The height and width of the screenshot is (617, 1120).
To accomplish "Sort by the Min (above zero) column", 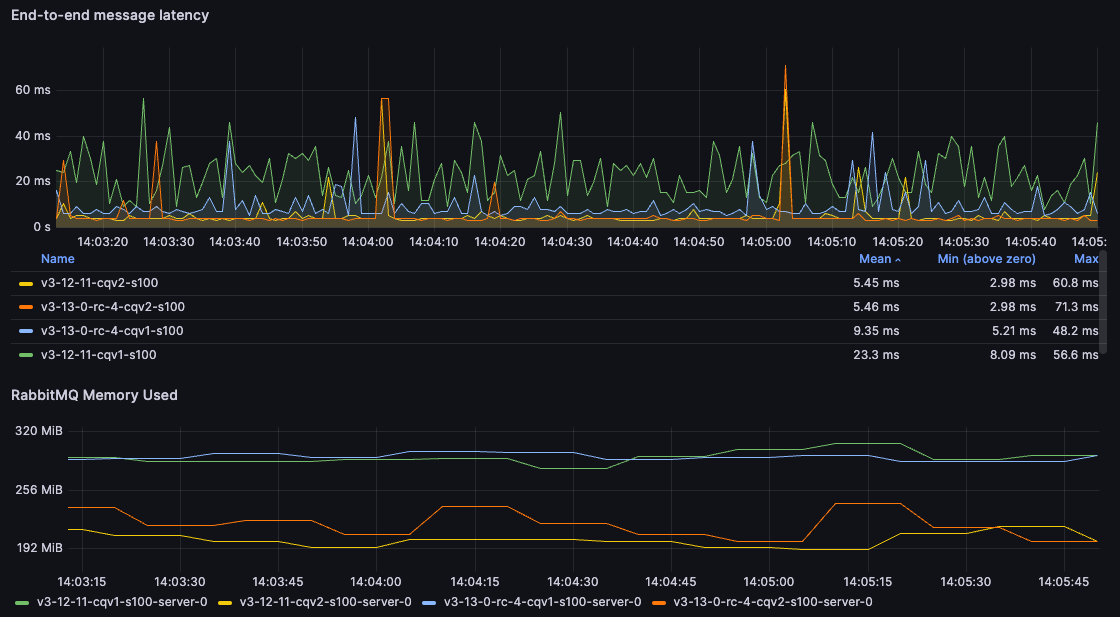I will pyautogui.click(x=986, y=258).
